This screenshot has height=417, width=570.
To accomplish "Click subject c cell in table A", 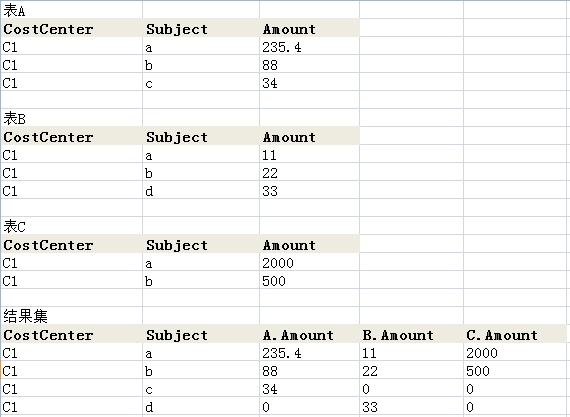I will point(201,82).
